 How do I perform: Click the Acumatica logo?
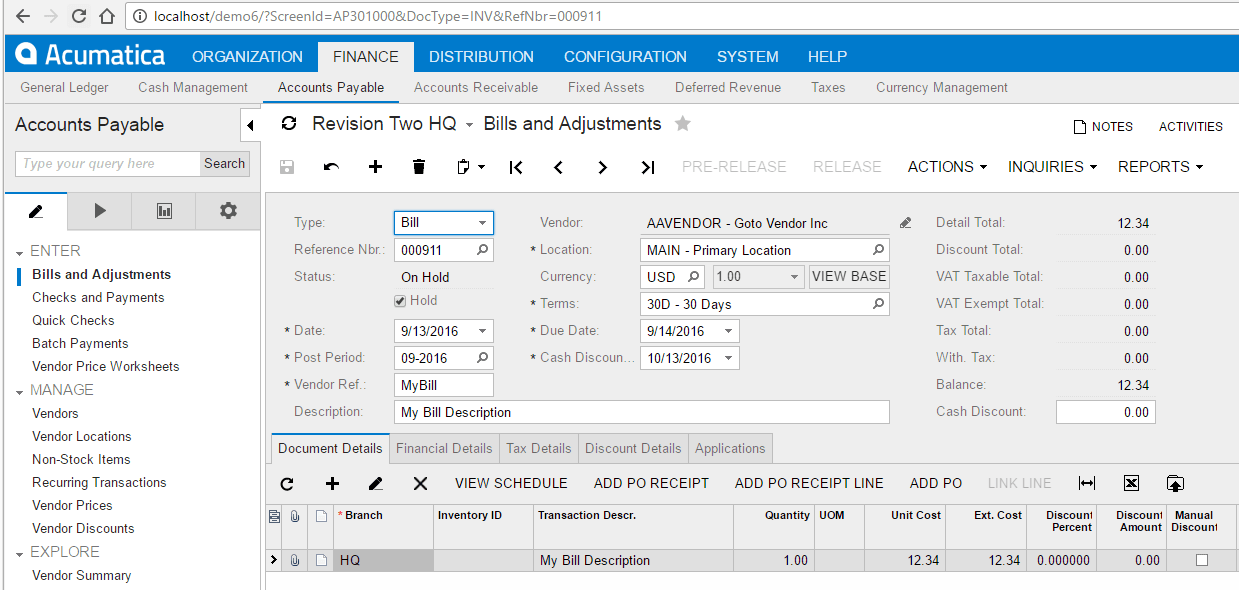click(90, 55)
